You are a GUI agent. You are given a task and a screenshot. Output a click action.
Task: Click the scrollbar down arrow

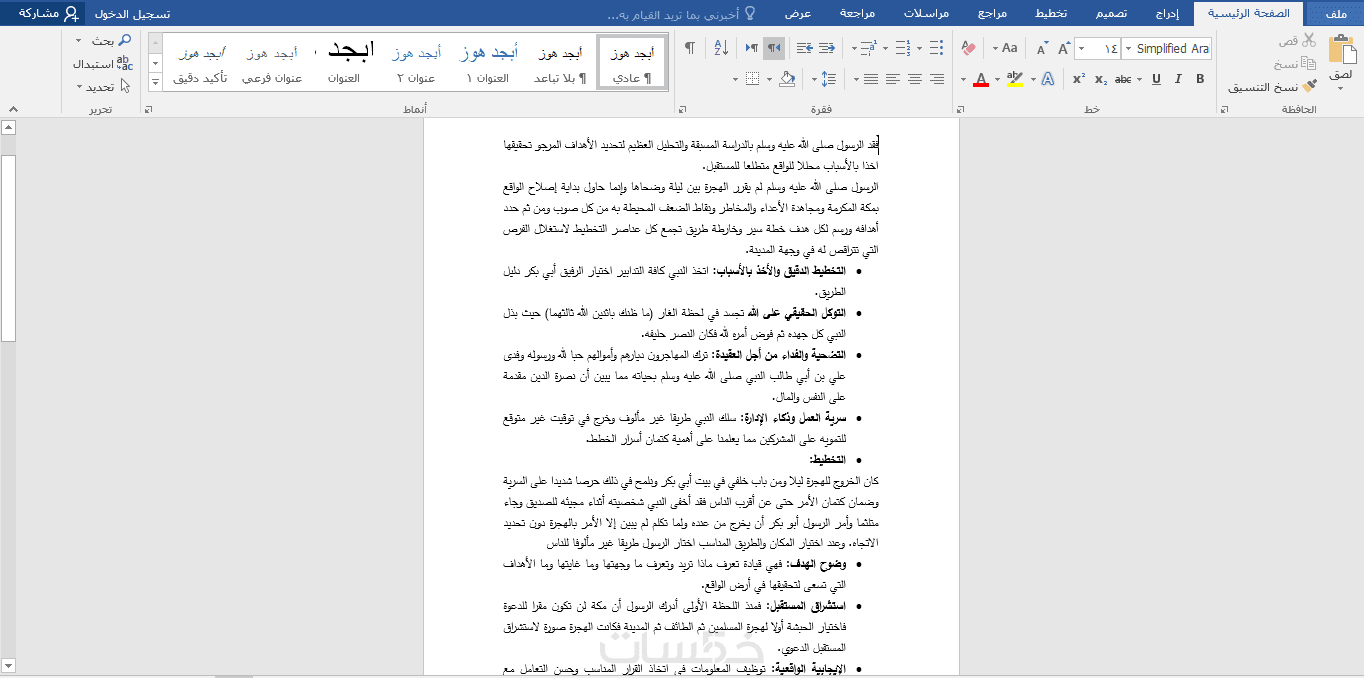tap(8, 665)
